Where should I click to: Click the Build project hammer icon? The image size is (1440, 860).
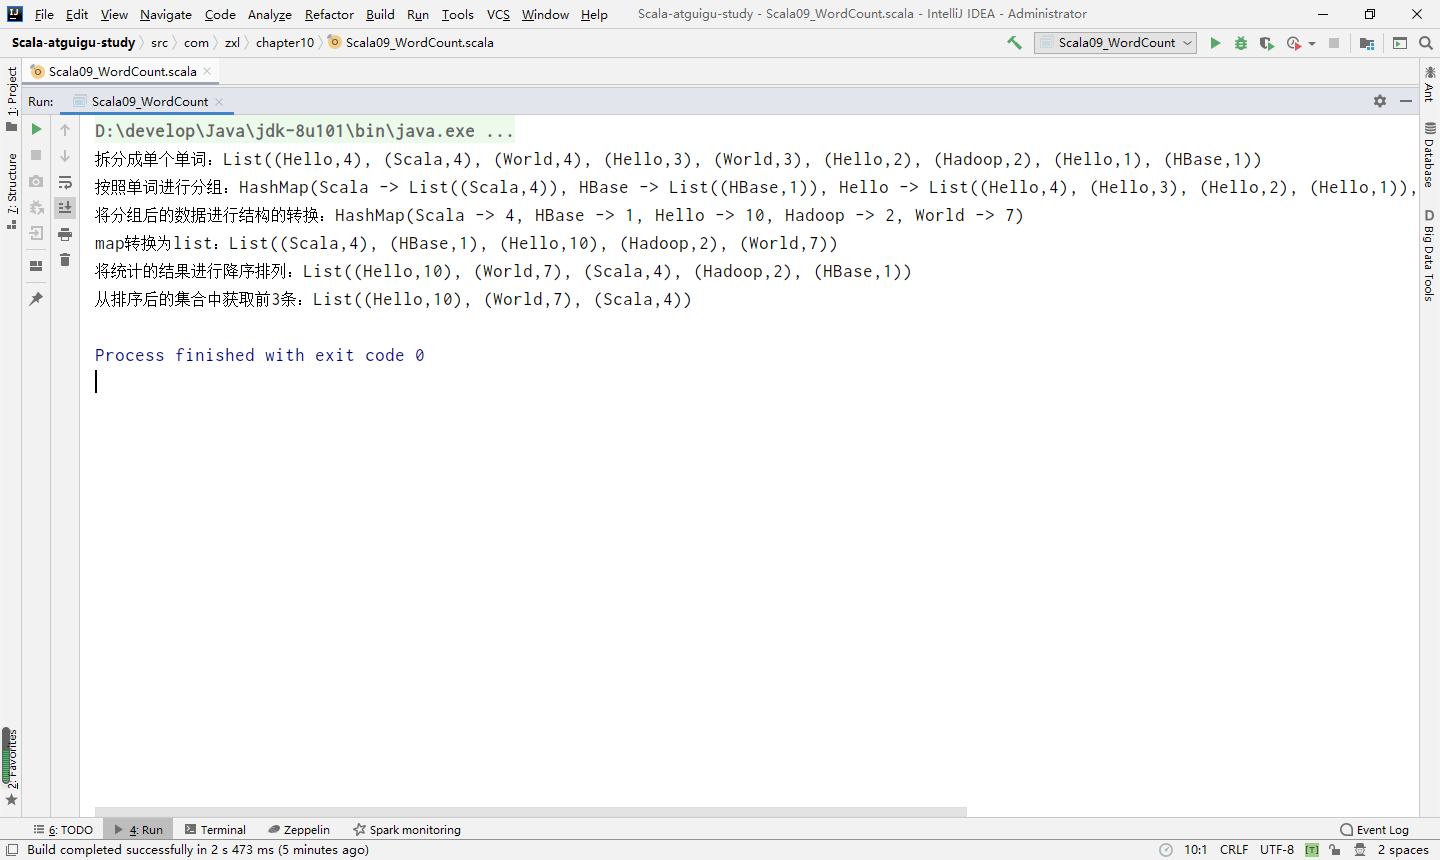coord(1014,43)
